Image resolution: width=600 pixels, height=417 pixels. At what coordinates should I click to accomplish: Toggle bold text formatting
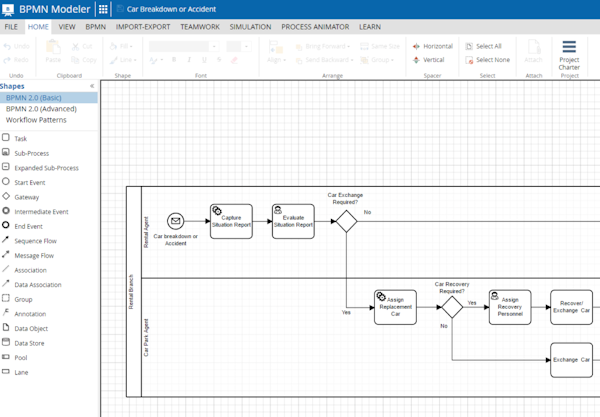pyautogui.click(x=174, y=60)
